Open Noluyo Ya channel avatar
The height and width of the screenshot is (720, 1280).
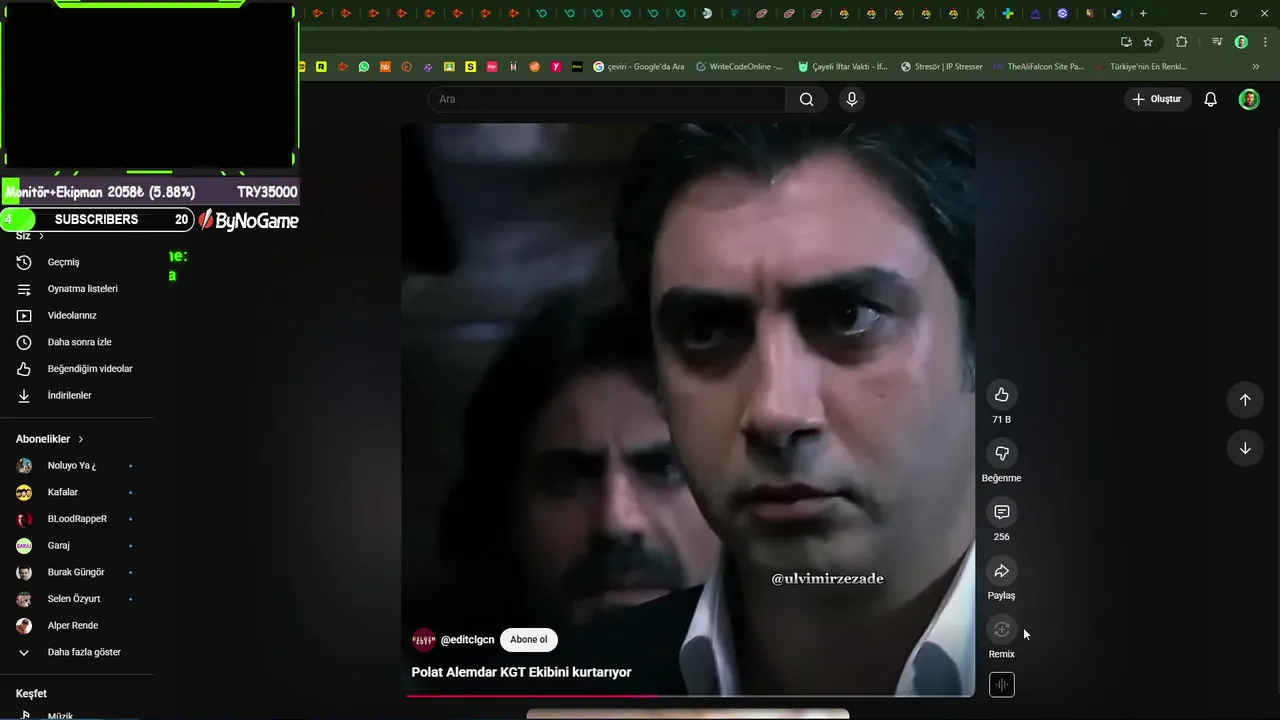[24, 466]
